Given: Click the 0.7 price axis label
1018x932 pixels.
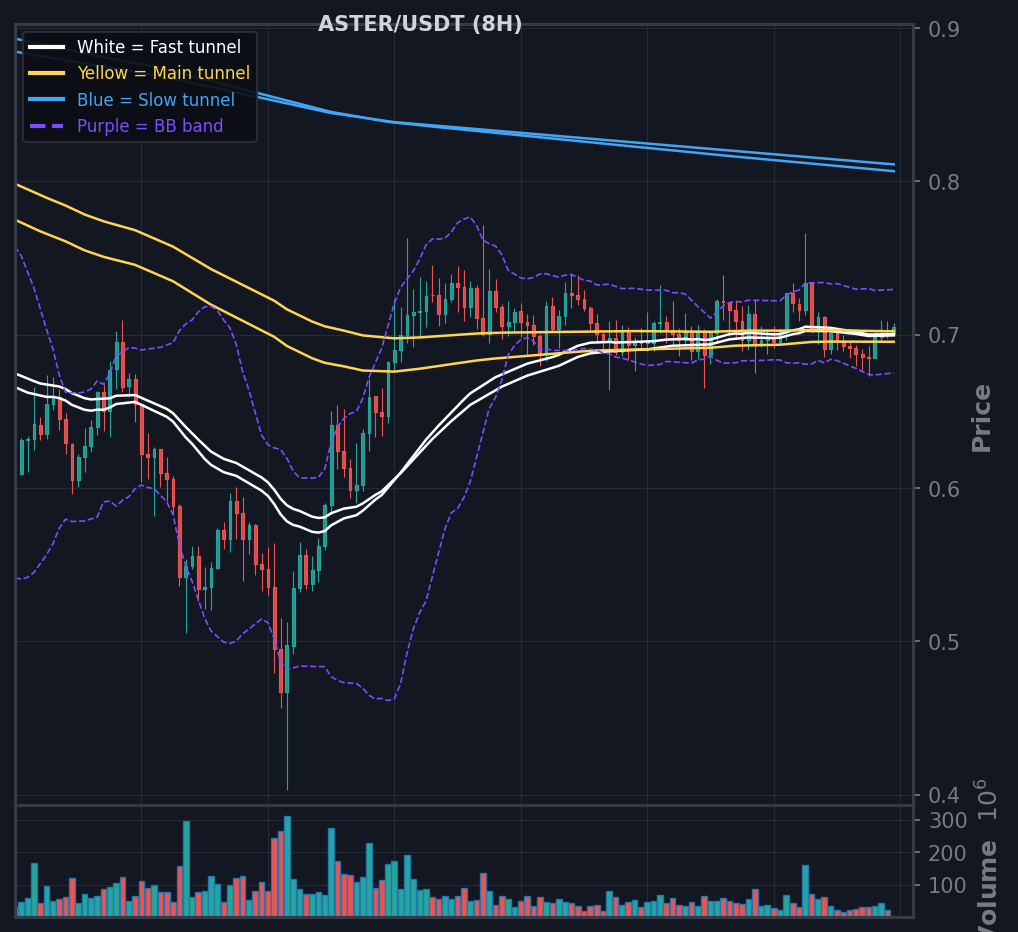Looking at the screenshot, I should [944, 336].
